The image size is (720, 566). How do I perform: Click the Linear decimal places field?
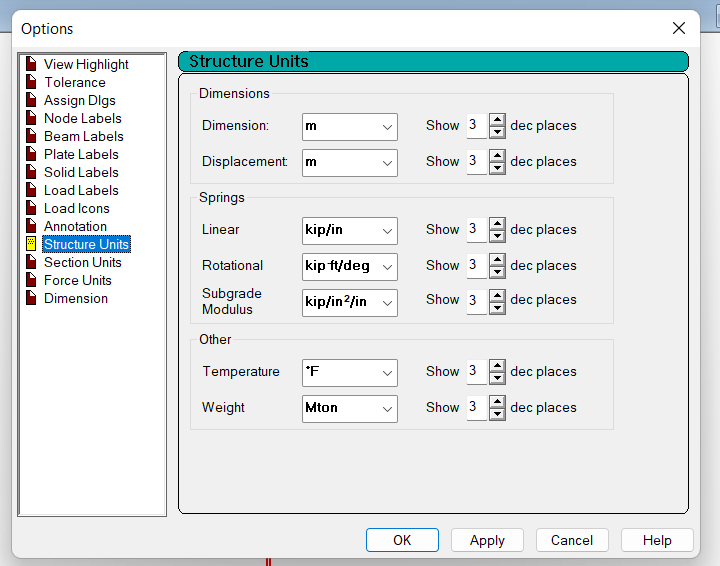pos(477,230)
